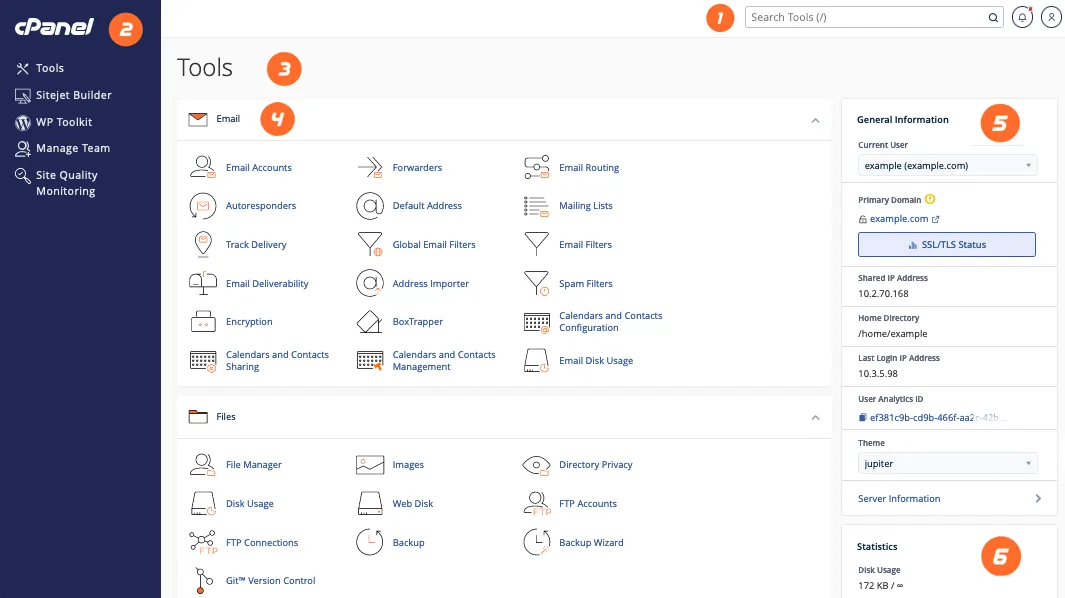Click the File Manager icon
This screenshot has width=1065, height=598.
point(203,465)
